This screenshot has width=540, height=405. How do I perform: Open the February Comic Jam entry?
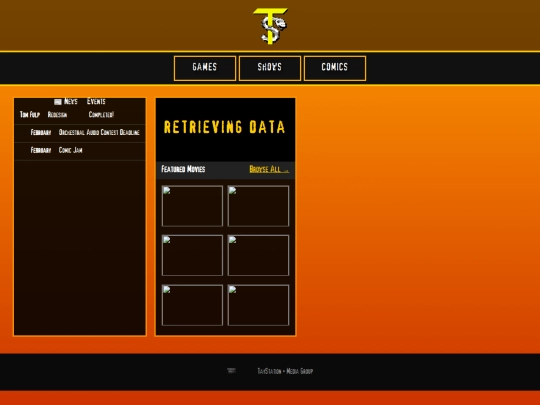point(80,150)
